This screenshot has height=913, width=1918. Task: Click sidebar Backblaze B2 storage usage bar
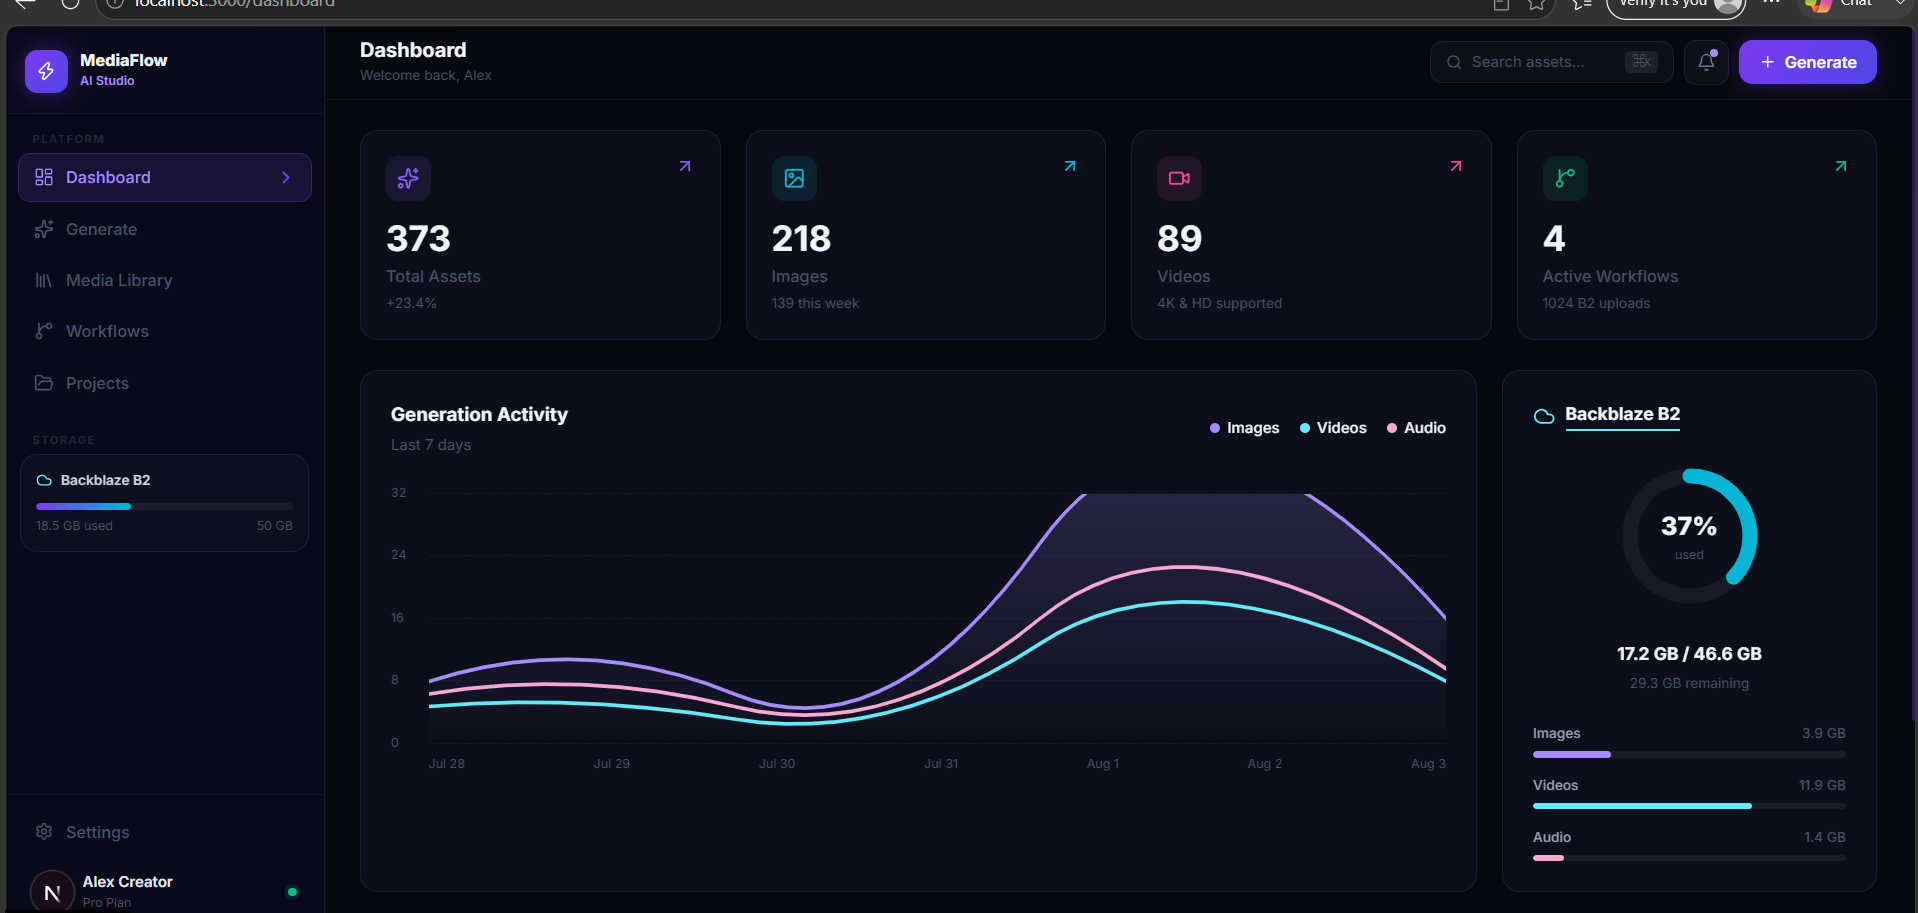[164, 506]
